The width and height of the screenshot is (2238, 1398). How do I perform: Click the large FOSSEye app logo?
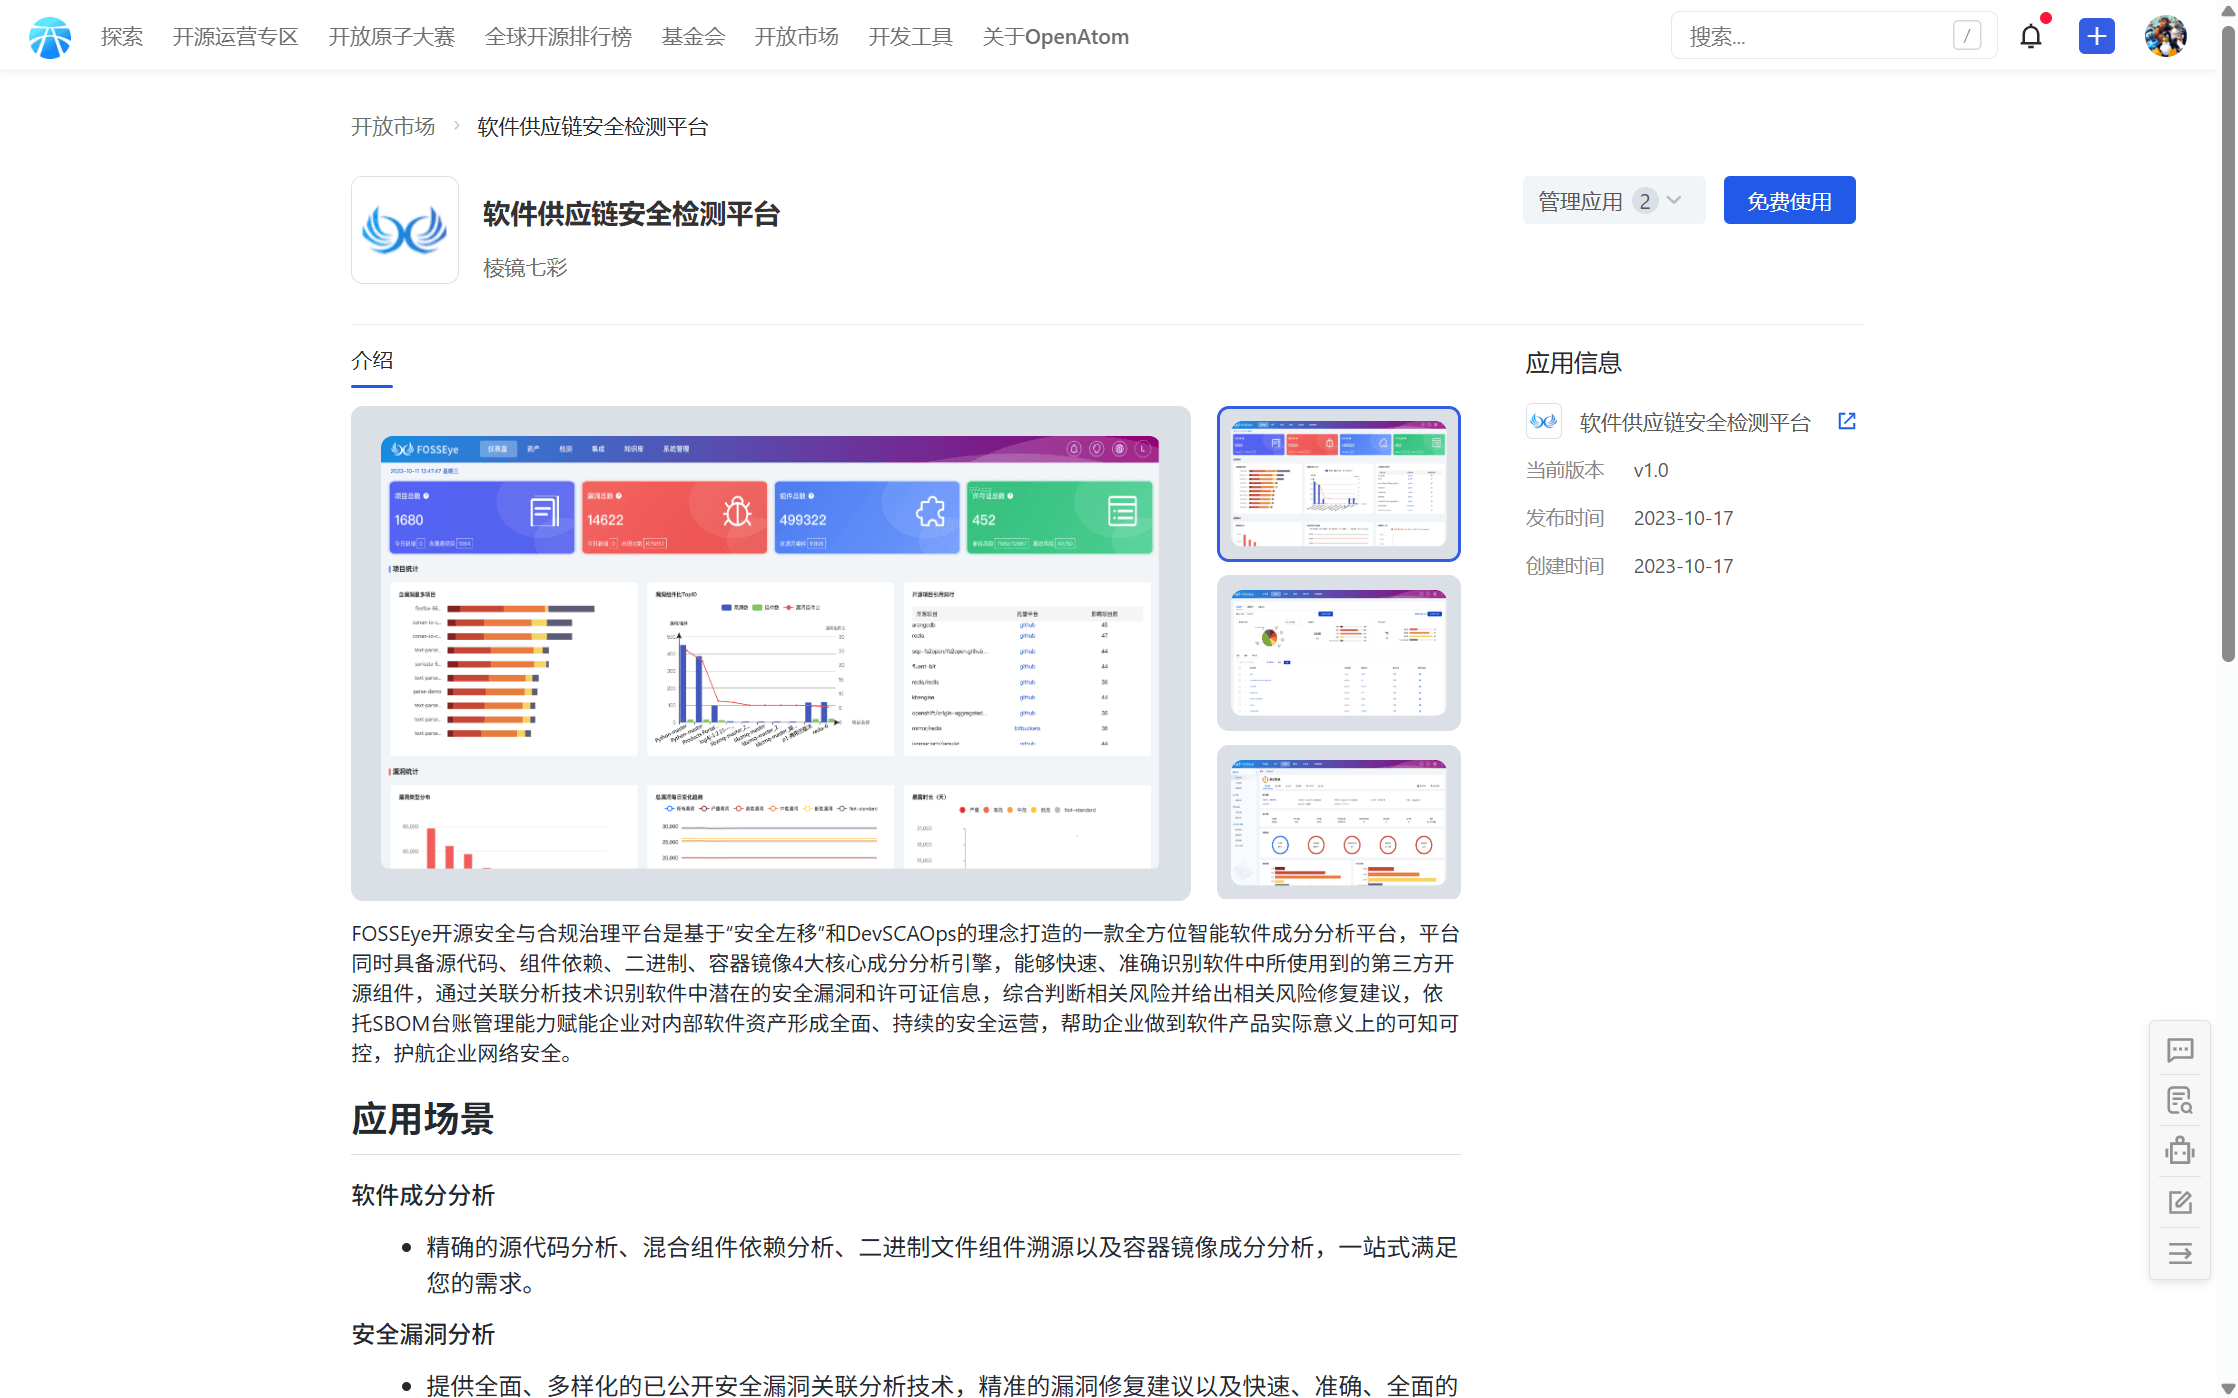tap(405, 230)
